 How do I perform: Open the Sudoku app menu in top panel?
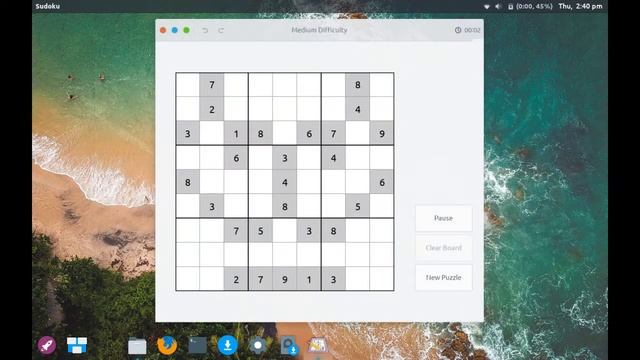click(48, 7)
